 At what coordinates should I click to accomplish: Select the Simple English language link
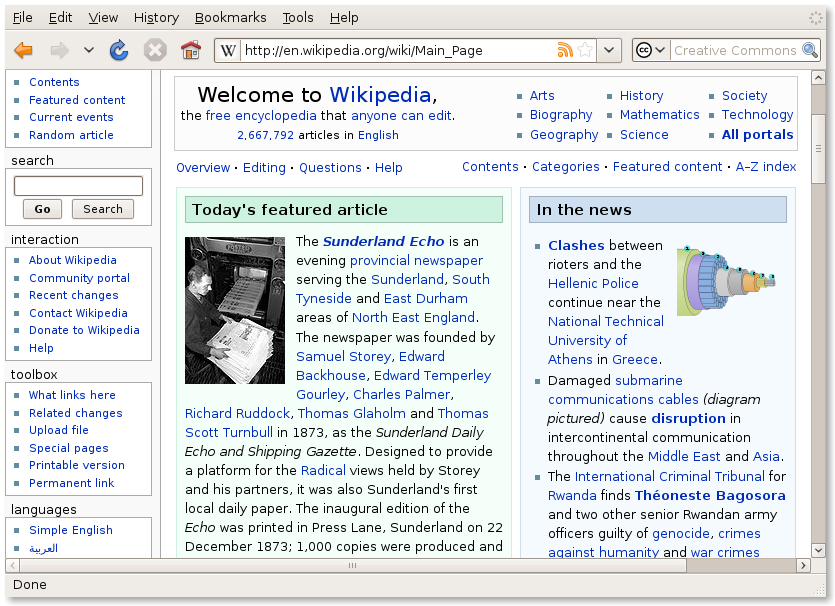(x=71, y=530)
